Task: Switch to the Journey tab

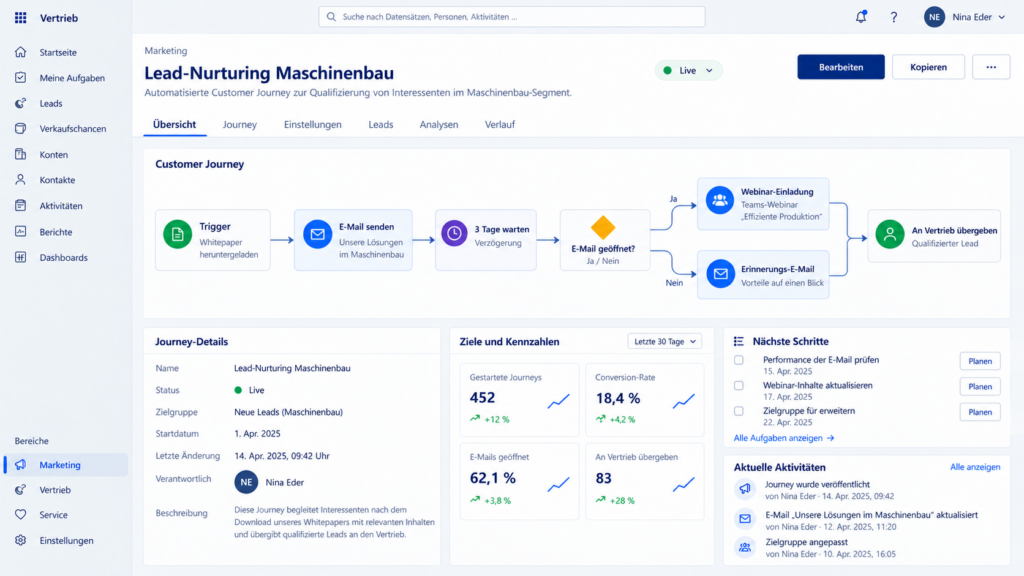Action: 240,124
